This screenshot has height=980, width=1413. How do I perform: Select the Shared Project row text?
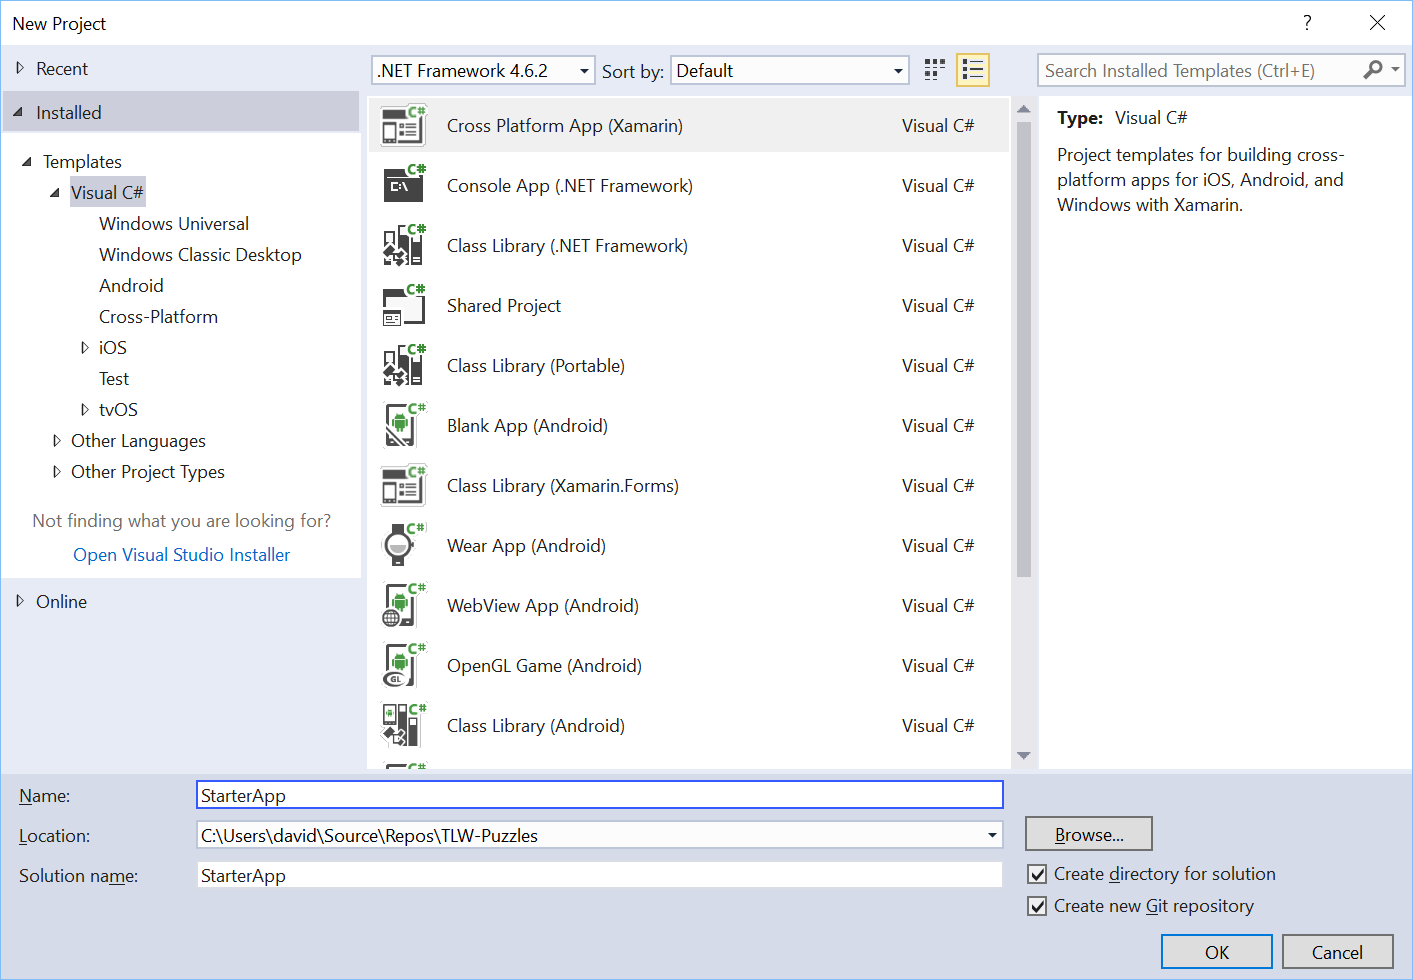coord(504,306)
